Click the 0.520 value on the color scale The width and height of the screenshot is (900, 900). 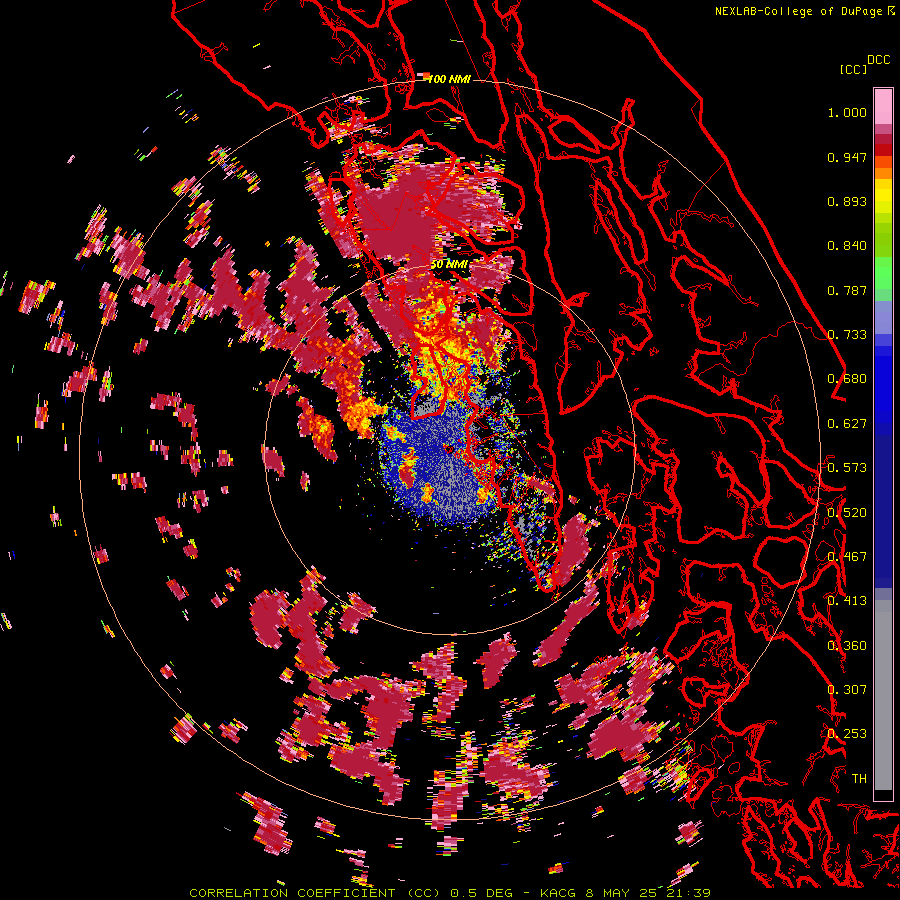click(x=847, y=513)
